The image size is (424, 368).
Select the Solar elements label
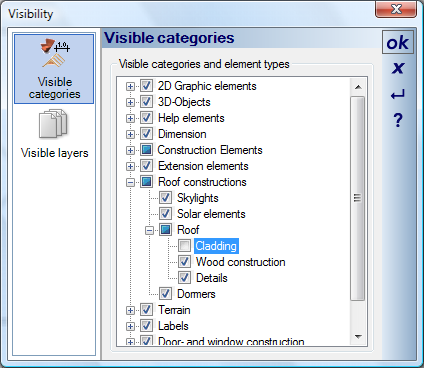click(x=211, y=214)
